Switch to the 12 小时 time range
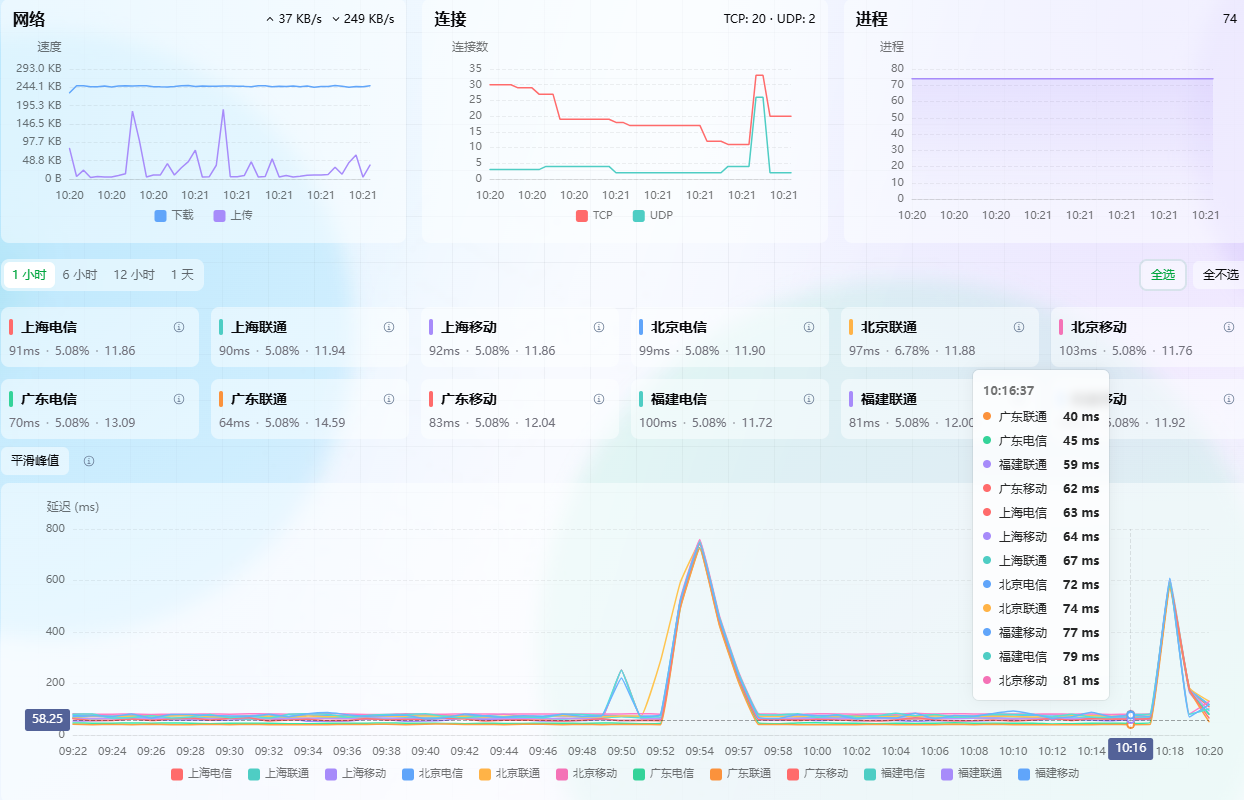This screenshot has width=1244, height=800. (133, 275)
